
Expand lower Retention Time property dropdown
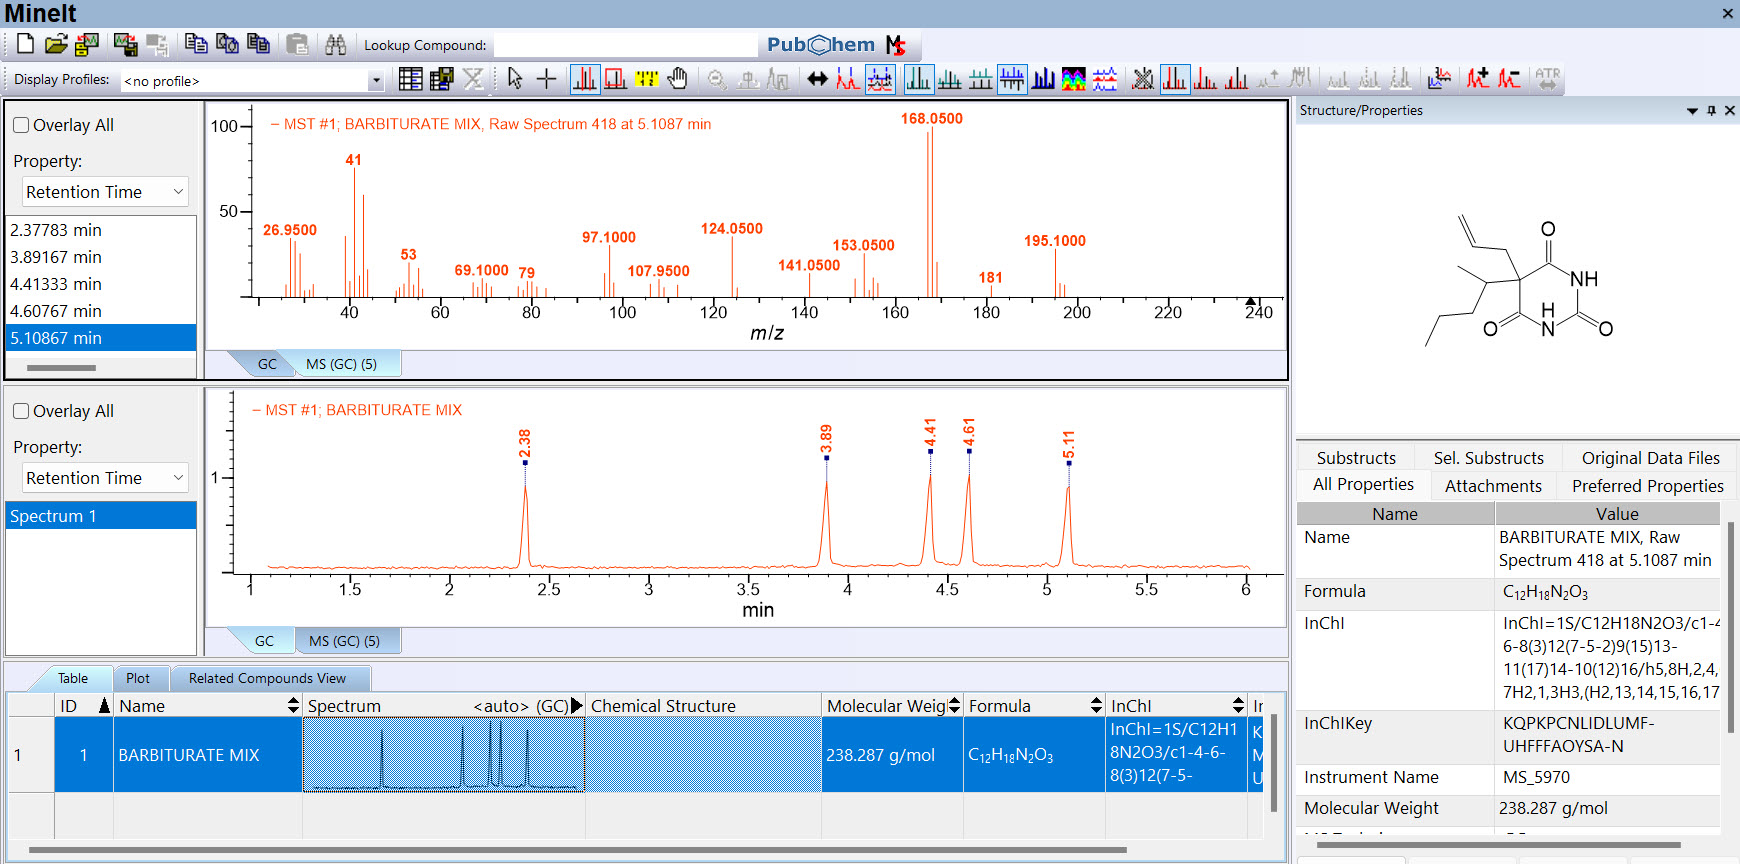[178, 478]
